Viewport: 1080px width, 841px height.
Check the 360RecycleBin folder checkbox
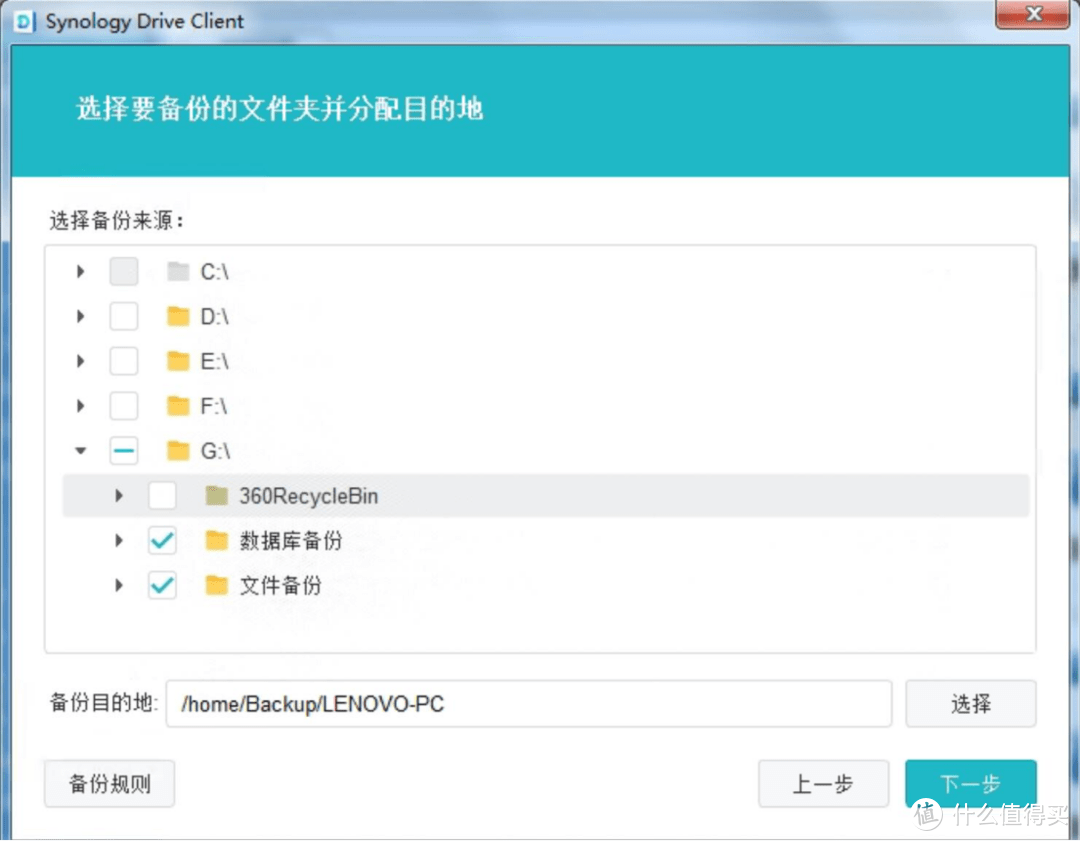(162, 495)
